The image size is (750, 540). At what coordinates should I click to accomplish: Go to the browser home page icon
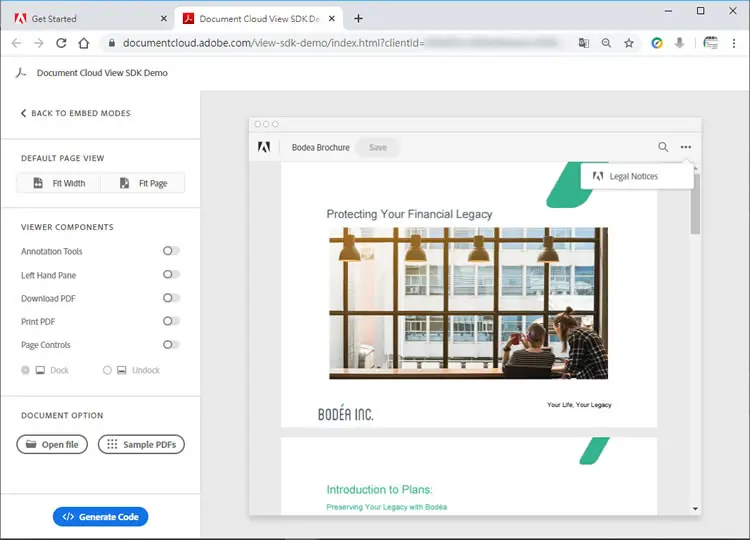(84, 43)
